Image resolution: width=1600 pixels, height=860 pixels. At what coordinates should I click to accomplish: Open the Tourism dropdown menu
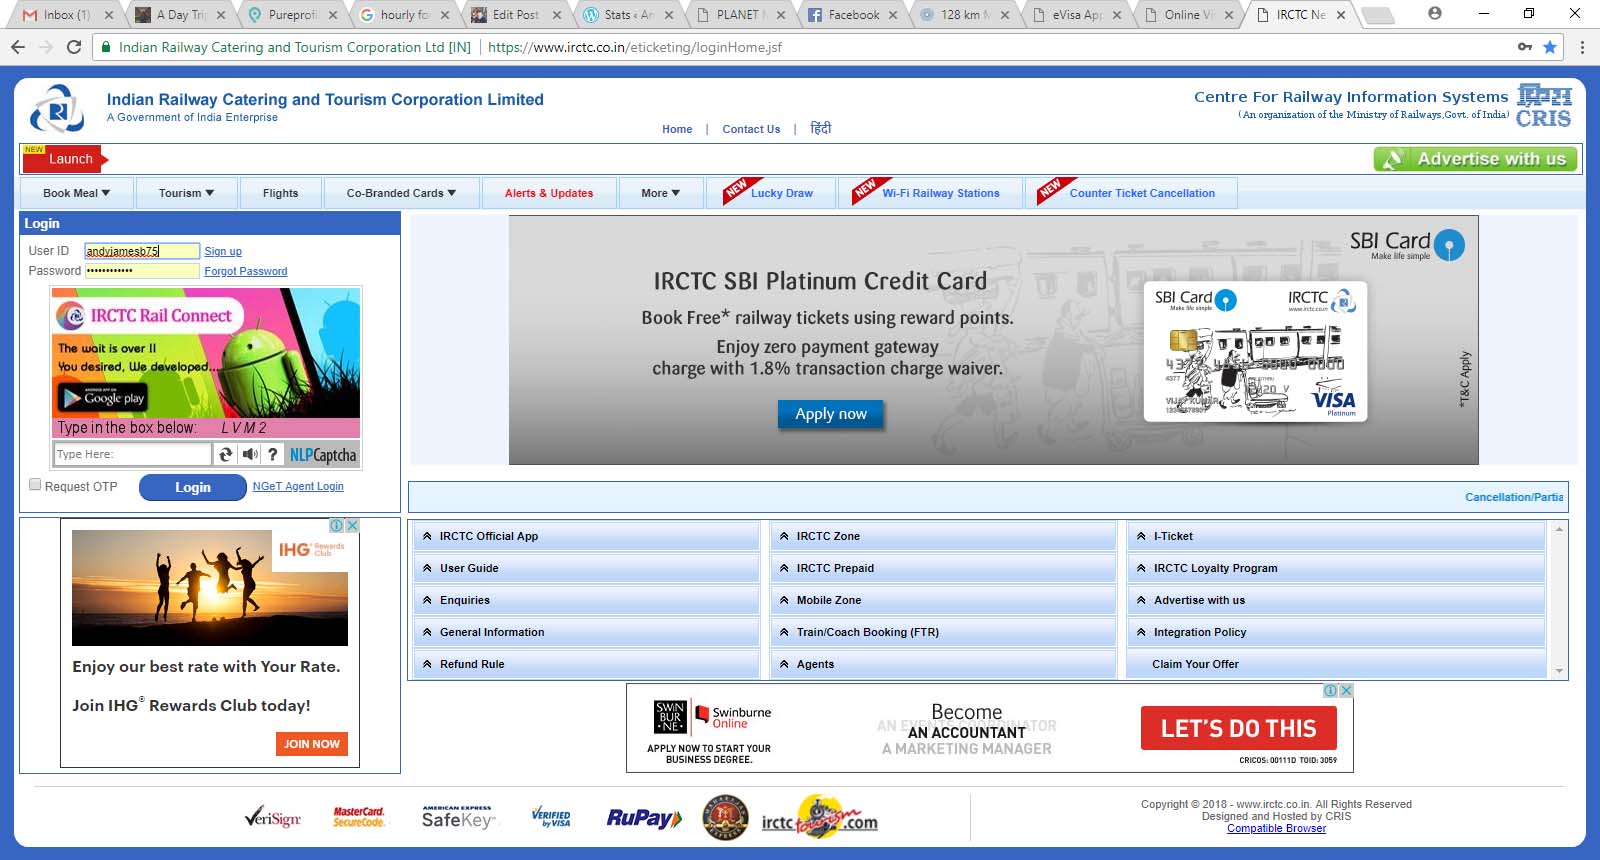186,193
